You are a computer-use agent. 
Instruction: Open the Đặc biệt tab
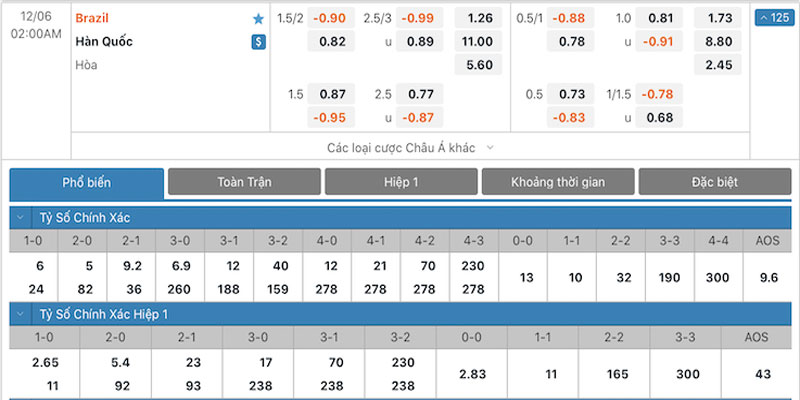point(715,182)
